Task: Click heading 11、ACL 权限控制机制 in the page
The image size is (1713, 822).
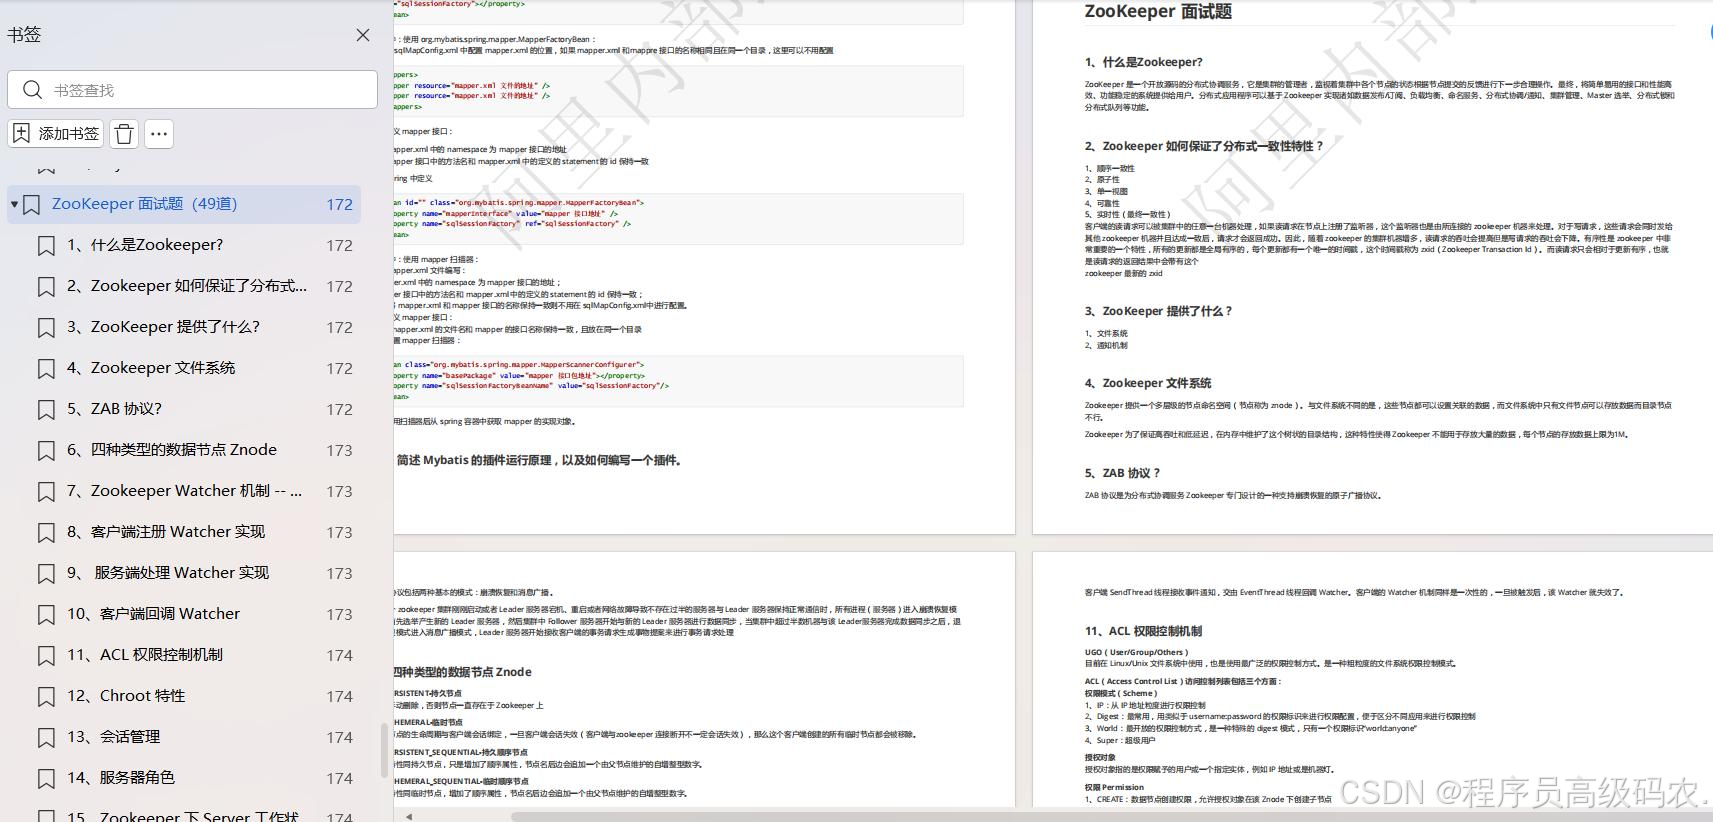Action: [1143, 631]
